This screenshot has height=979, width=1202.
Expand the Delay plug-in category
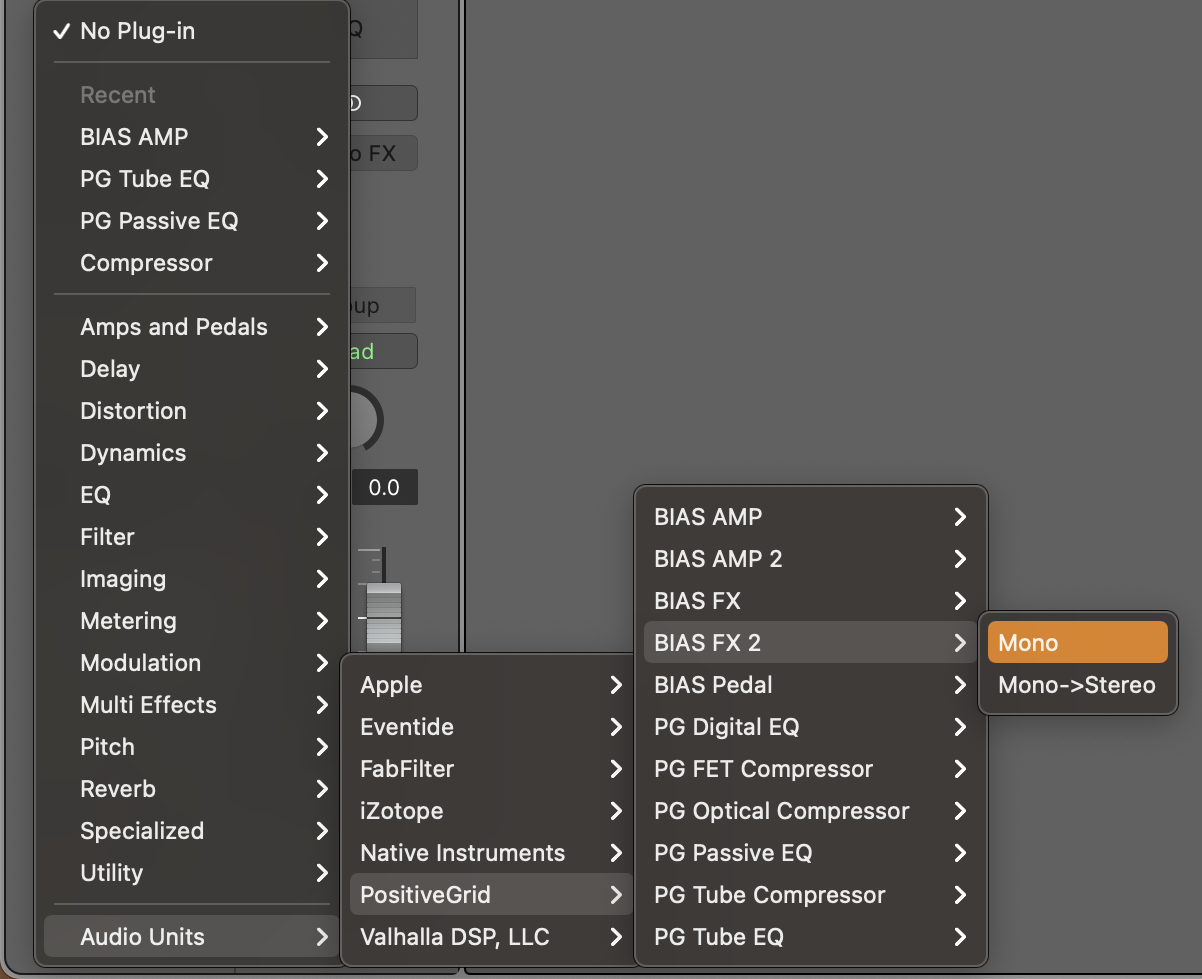(192, 369)
